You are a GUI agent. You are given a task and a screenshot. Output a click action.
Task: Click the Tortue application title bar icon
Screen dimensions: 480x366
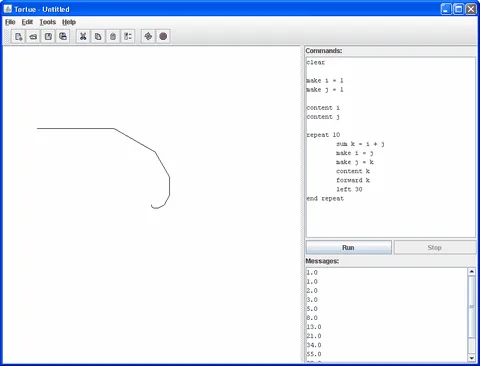pos(8,9)
